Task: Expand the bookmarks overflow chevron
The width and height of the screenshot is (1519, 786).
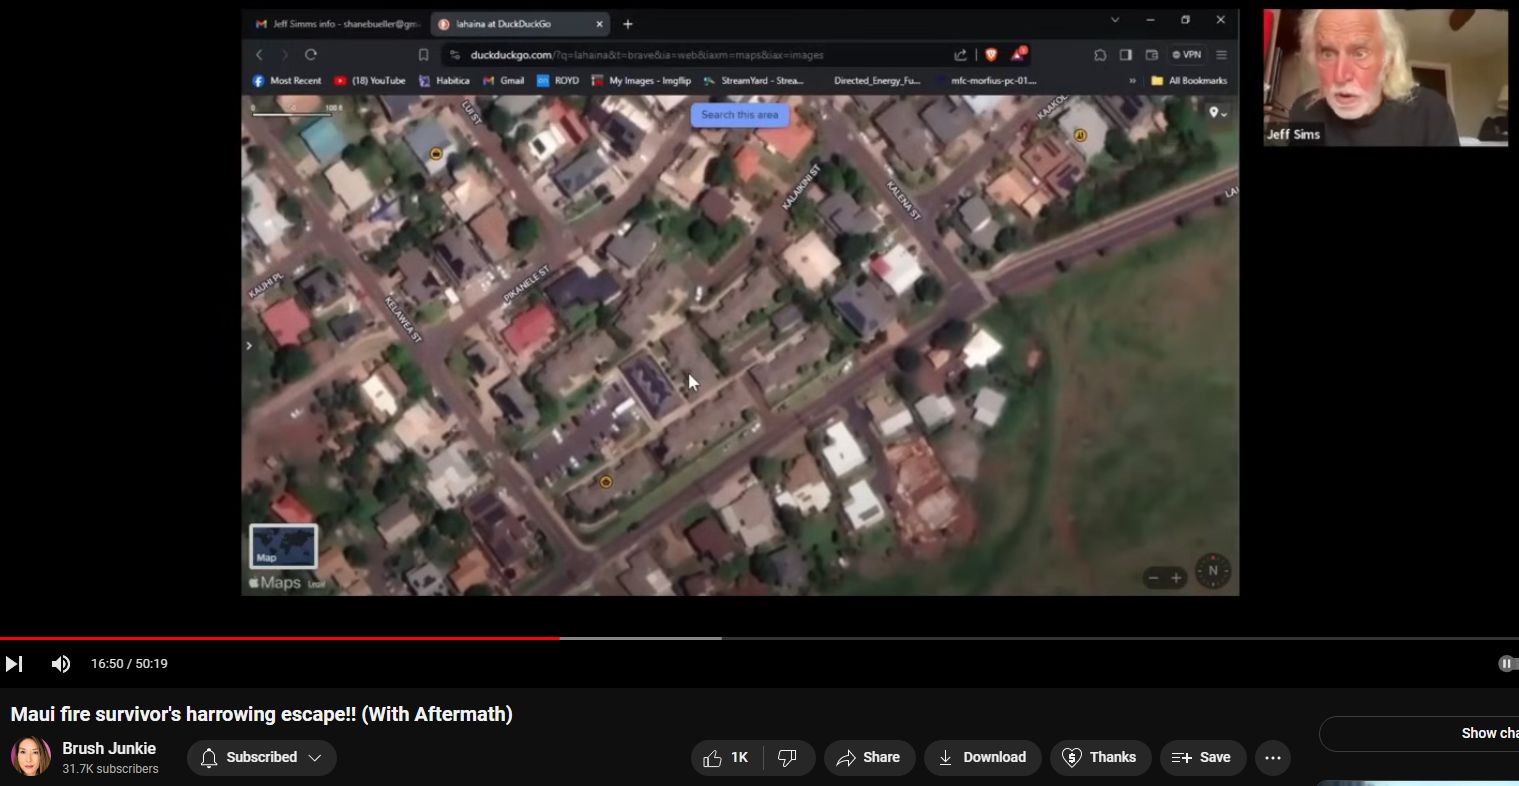Action: click(1133, 81)
